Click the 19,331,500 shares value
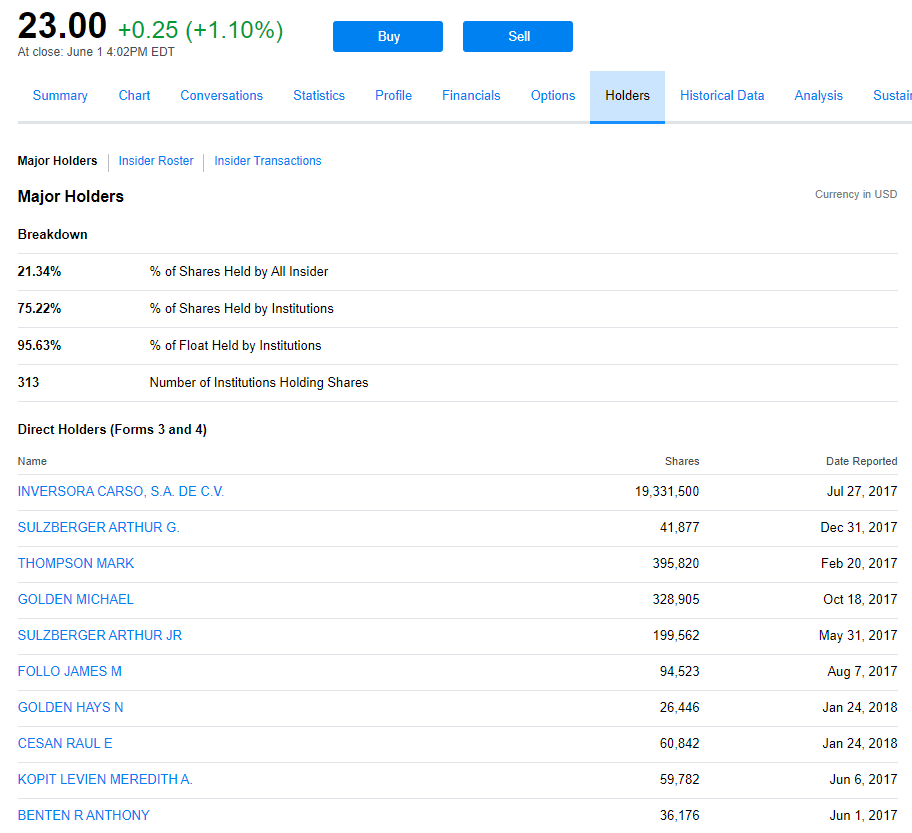The height and width of the screenshot is (833, 912). [x=667, y=492]
